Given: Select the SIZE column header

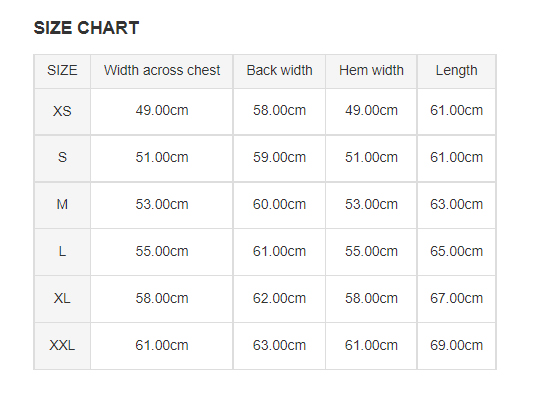Looking at the screenshot, I should coord(62,71).
